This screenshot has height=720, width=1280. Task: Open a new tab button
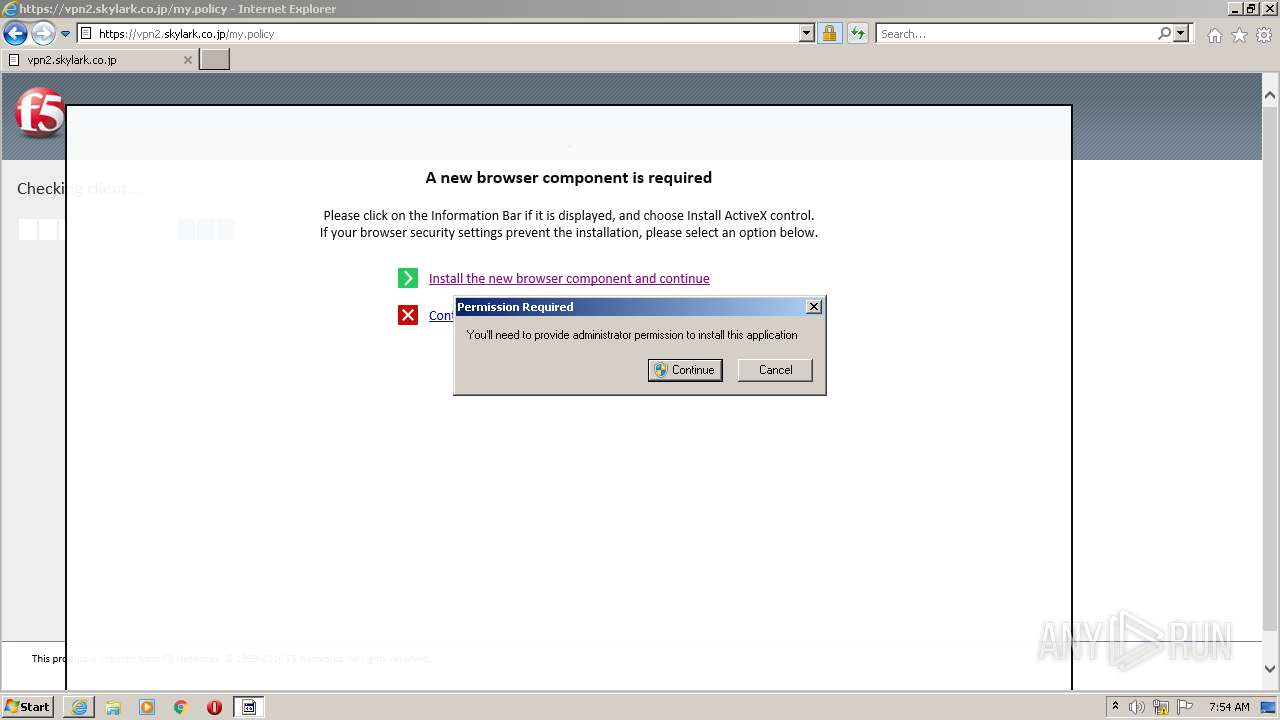[x=215, y=60]
